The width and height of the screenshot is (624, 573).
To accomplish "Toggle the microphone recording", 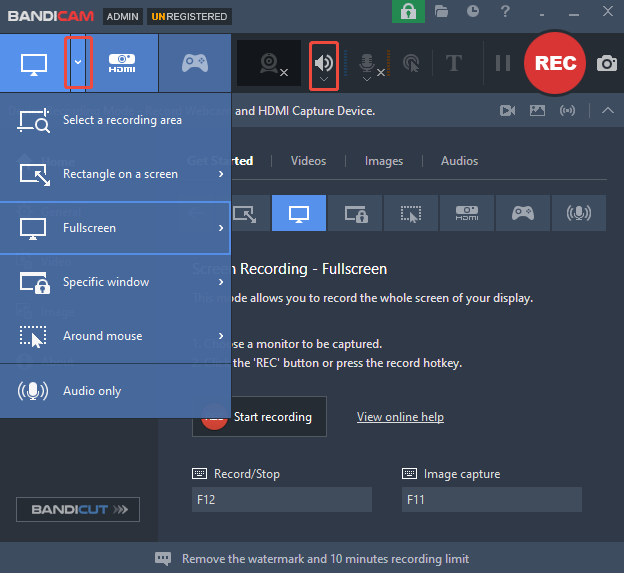I will (x=367, y=62).
